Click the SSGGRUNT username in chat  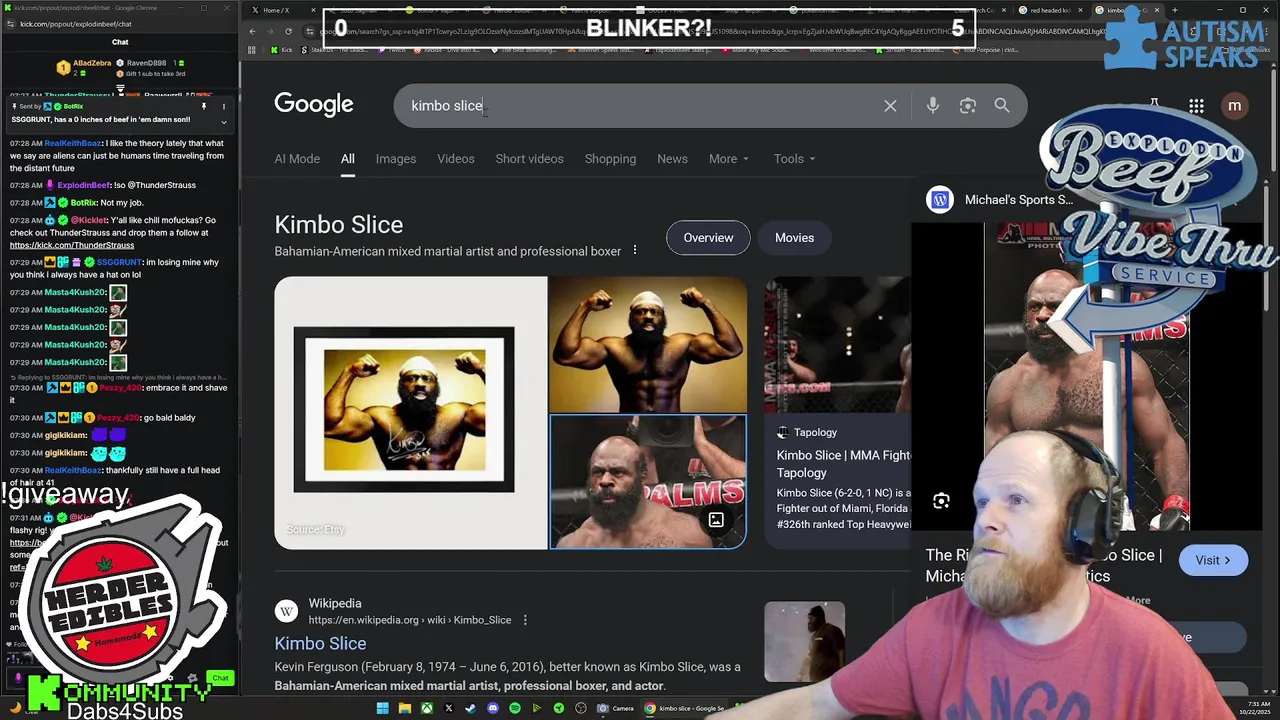120,262
